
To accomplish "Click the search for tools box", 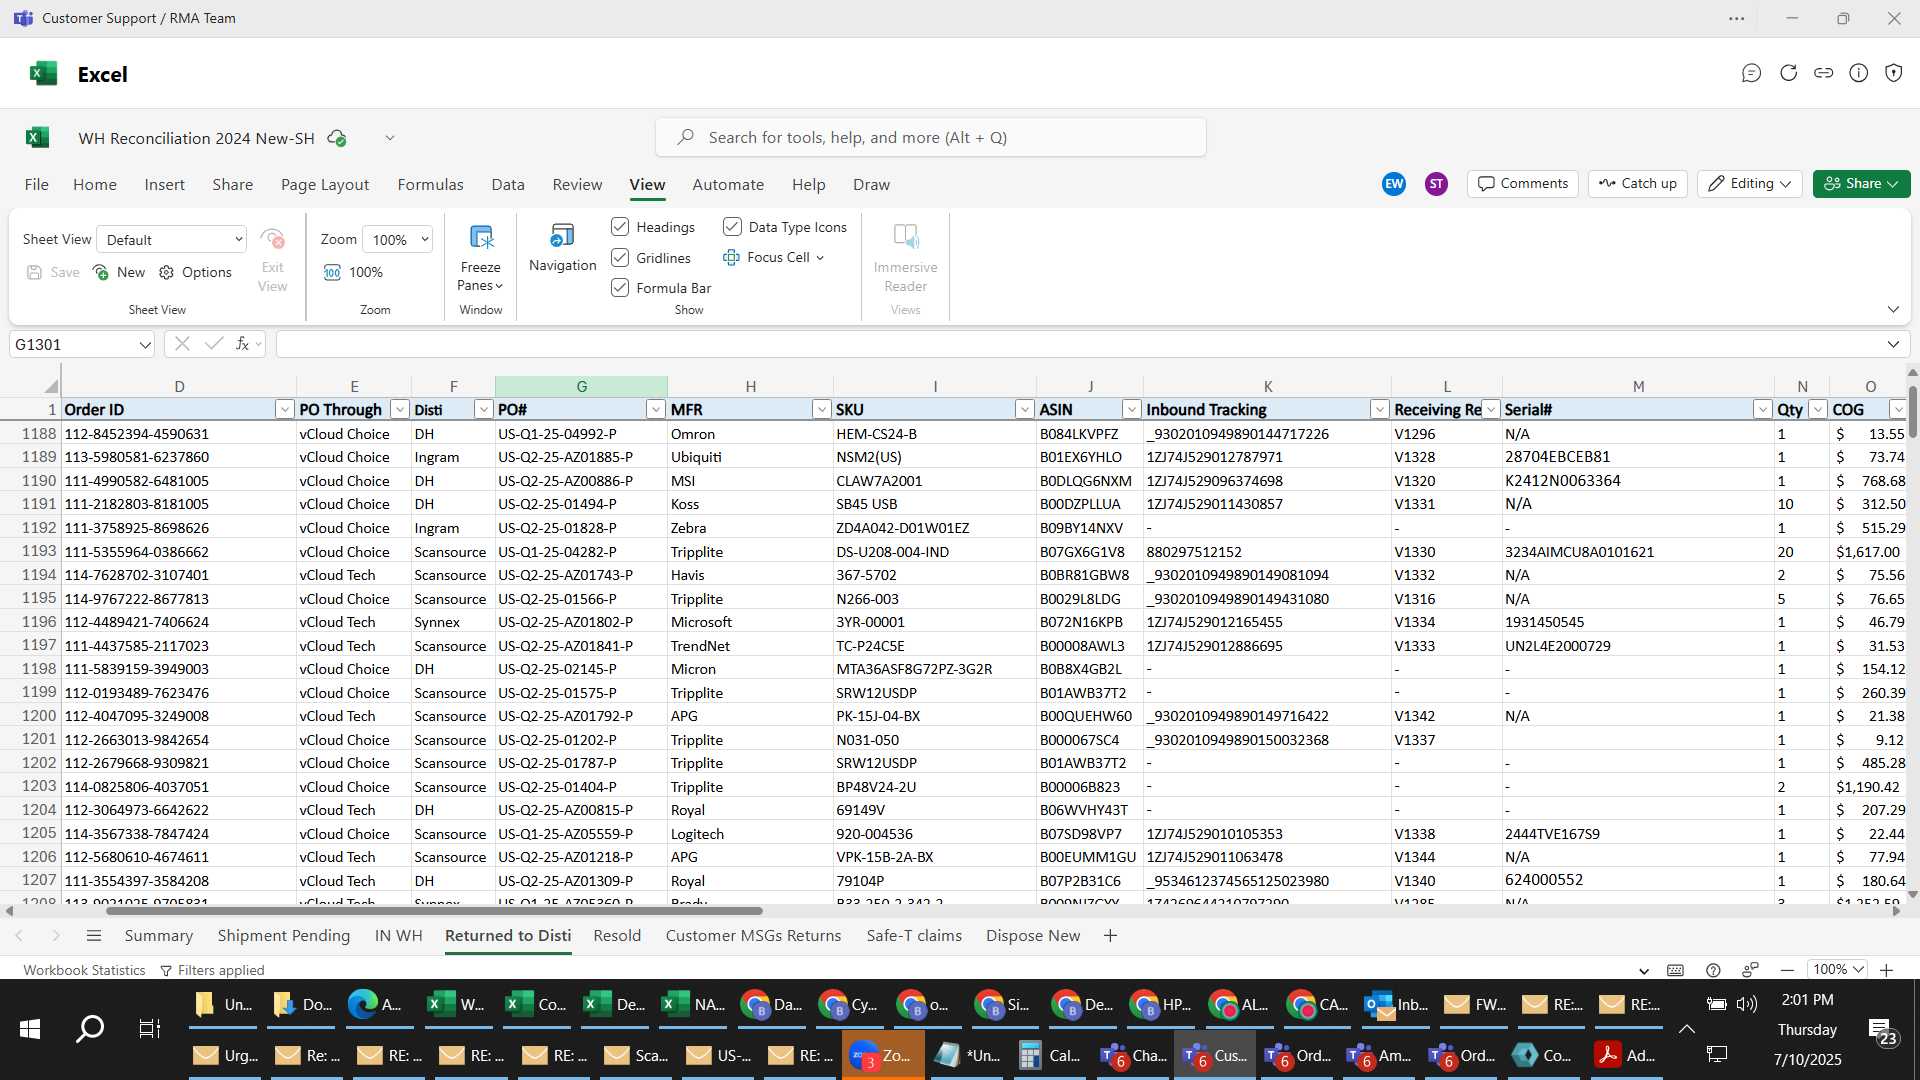I will [931, 138].
